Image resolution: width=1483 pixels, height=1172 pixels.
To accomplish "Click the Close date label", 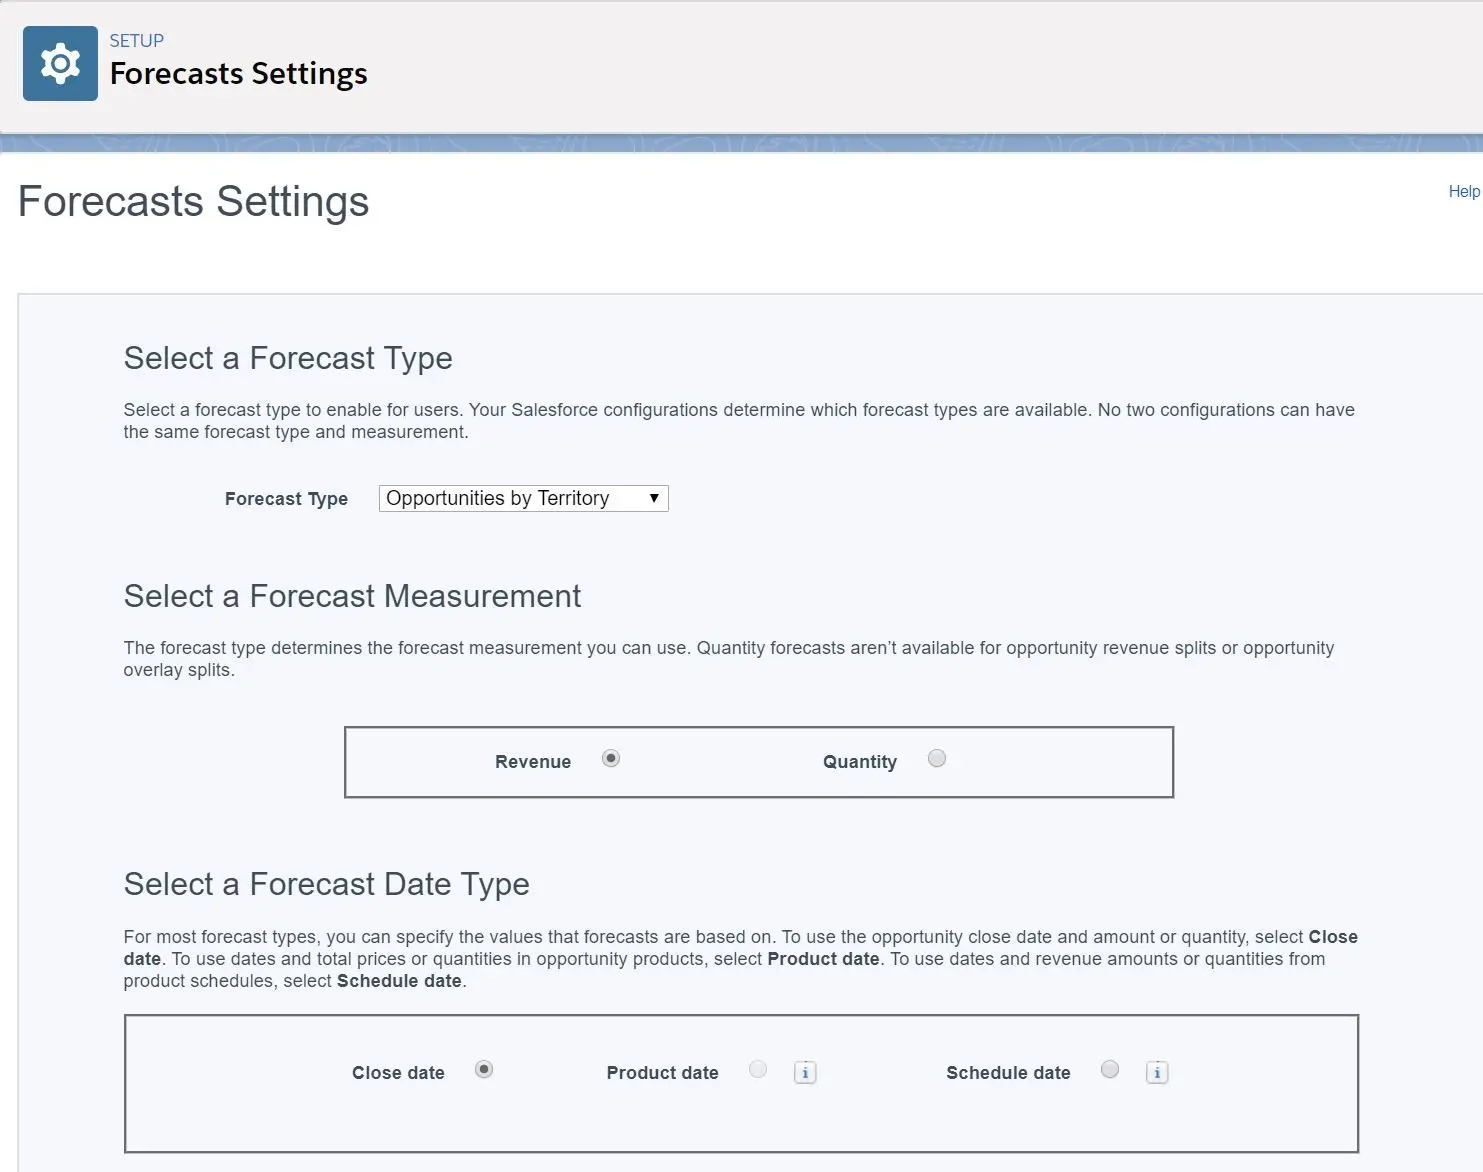I will 398,1073.
